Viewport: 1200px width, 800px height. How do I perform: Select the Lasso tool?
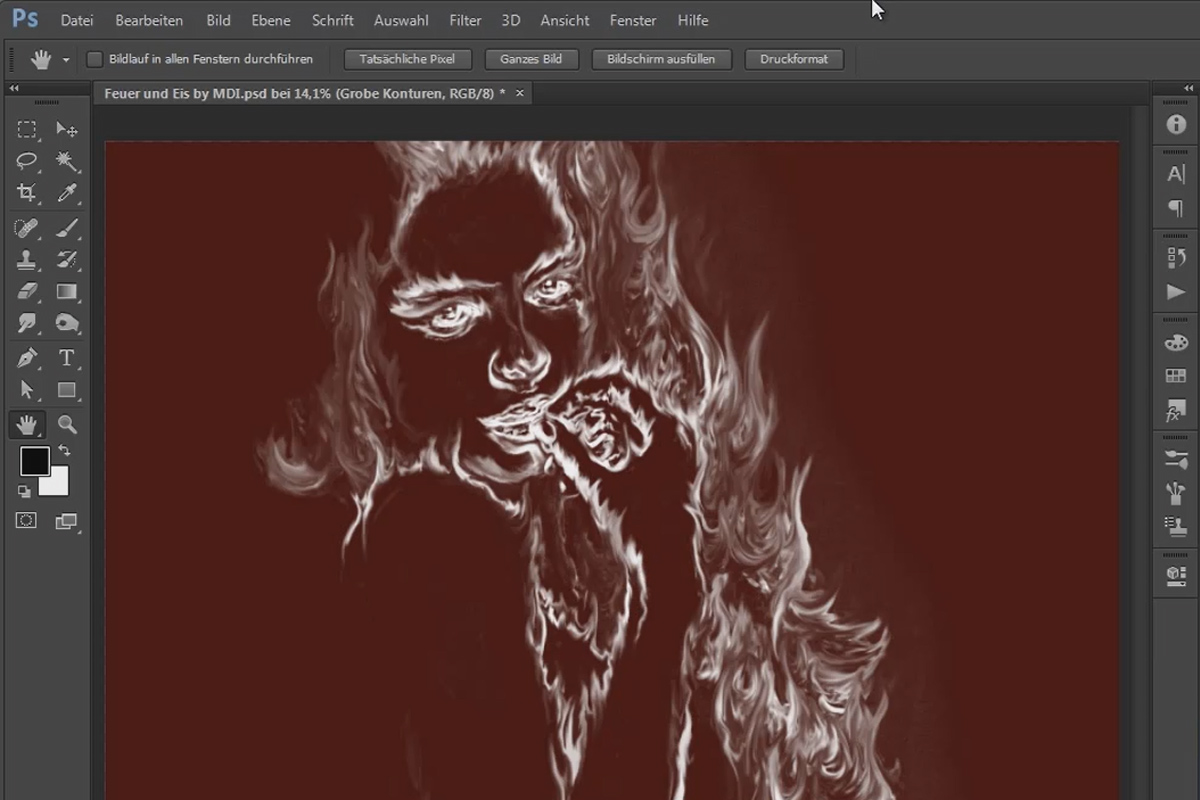tap(27, 161)
